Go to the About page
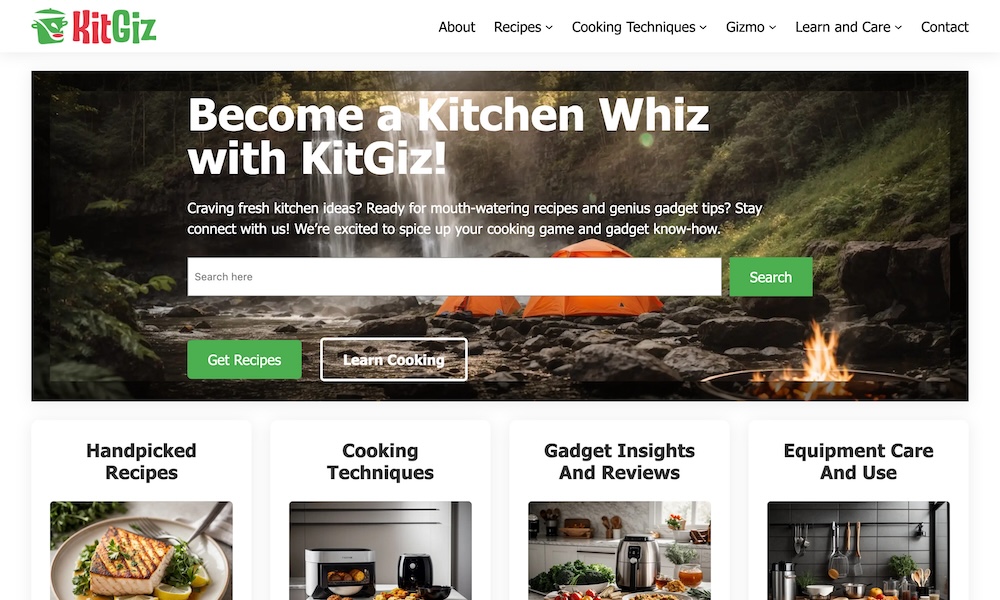The image size is (1000, 600). (x=457, y=27)
